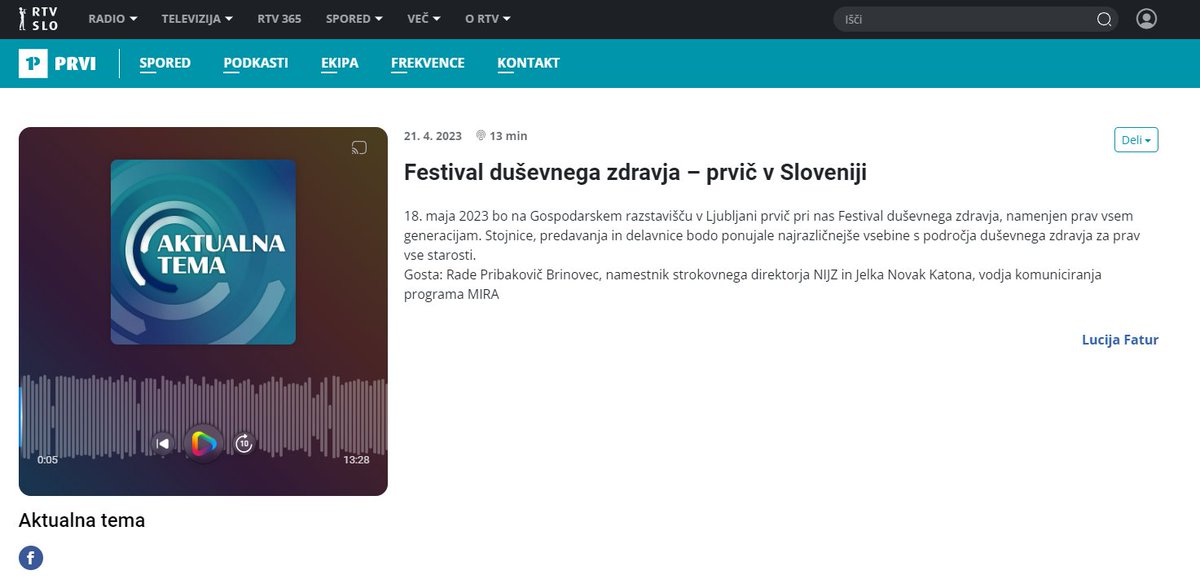The width and height of the screenshot is (1200, 588).
Task: Open the user account profile icon
Action: (1146, 19)
